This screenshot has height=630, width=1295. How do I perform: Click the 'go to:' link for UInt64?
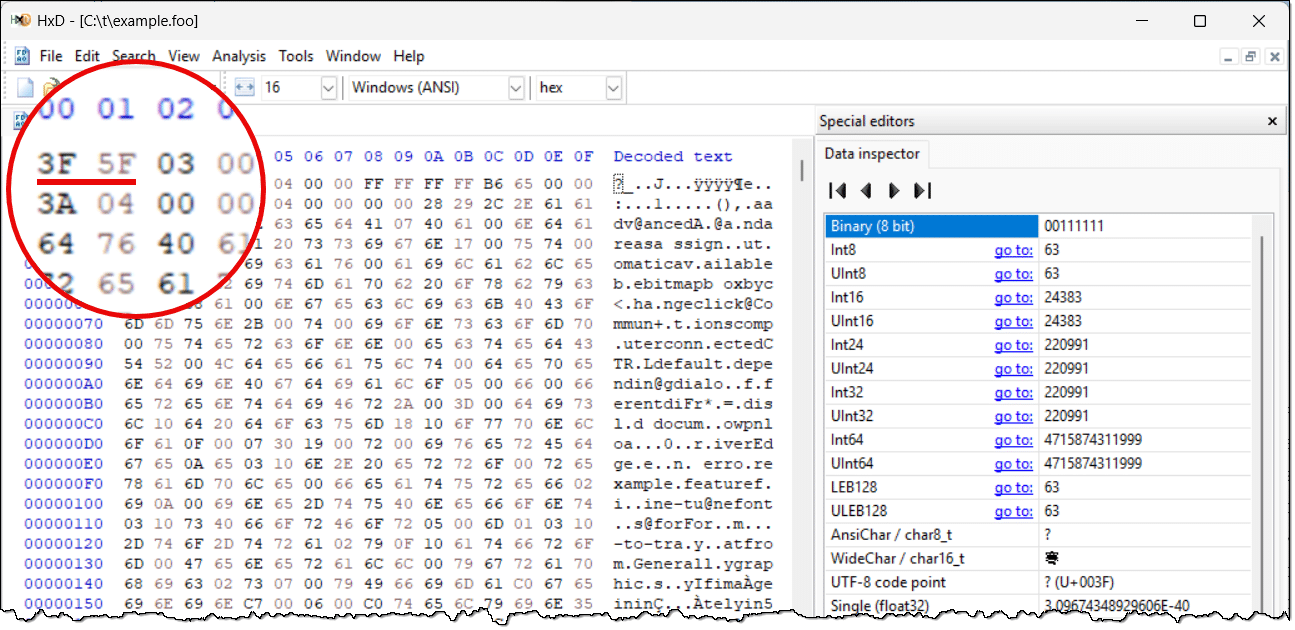click(x=1013, y=464)
